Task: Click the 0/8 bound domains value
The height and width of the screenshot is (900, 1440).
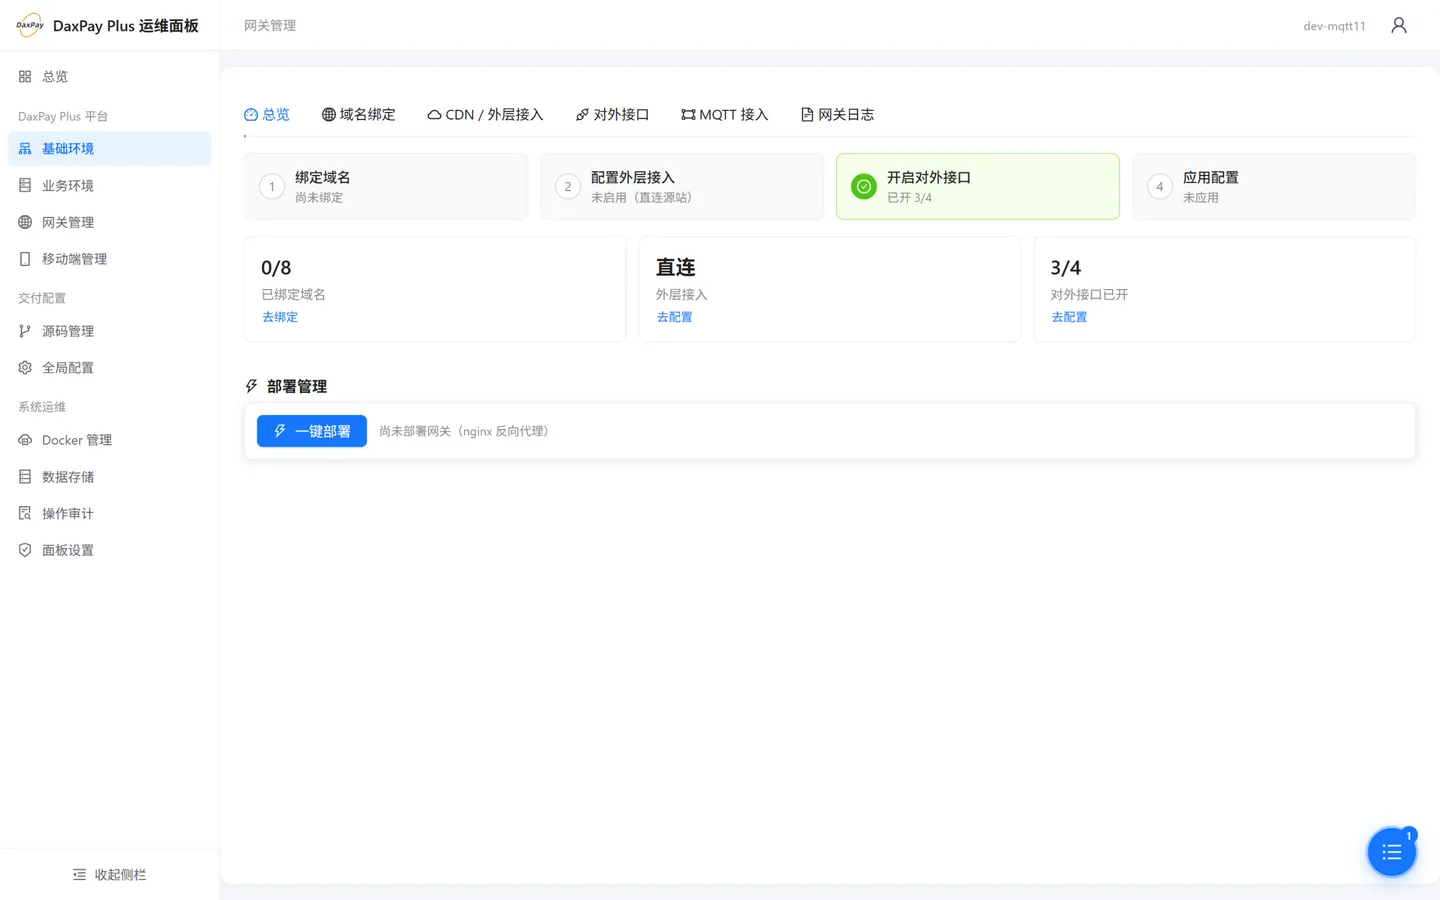Action: 276,268
